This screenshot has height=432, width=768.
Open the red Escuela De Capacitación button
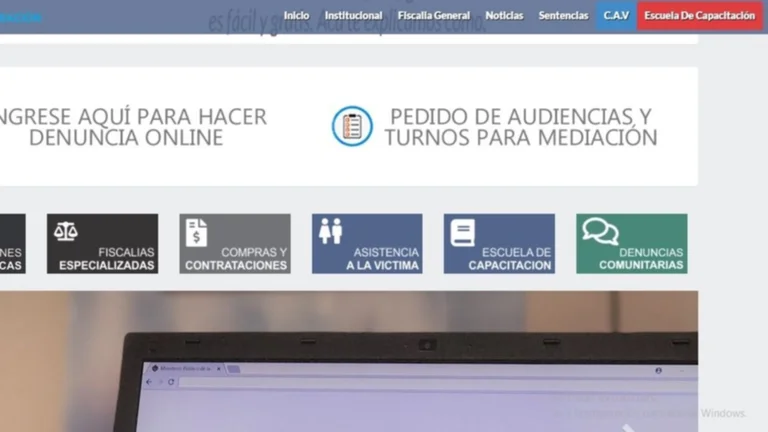point(699,16)
